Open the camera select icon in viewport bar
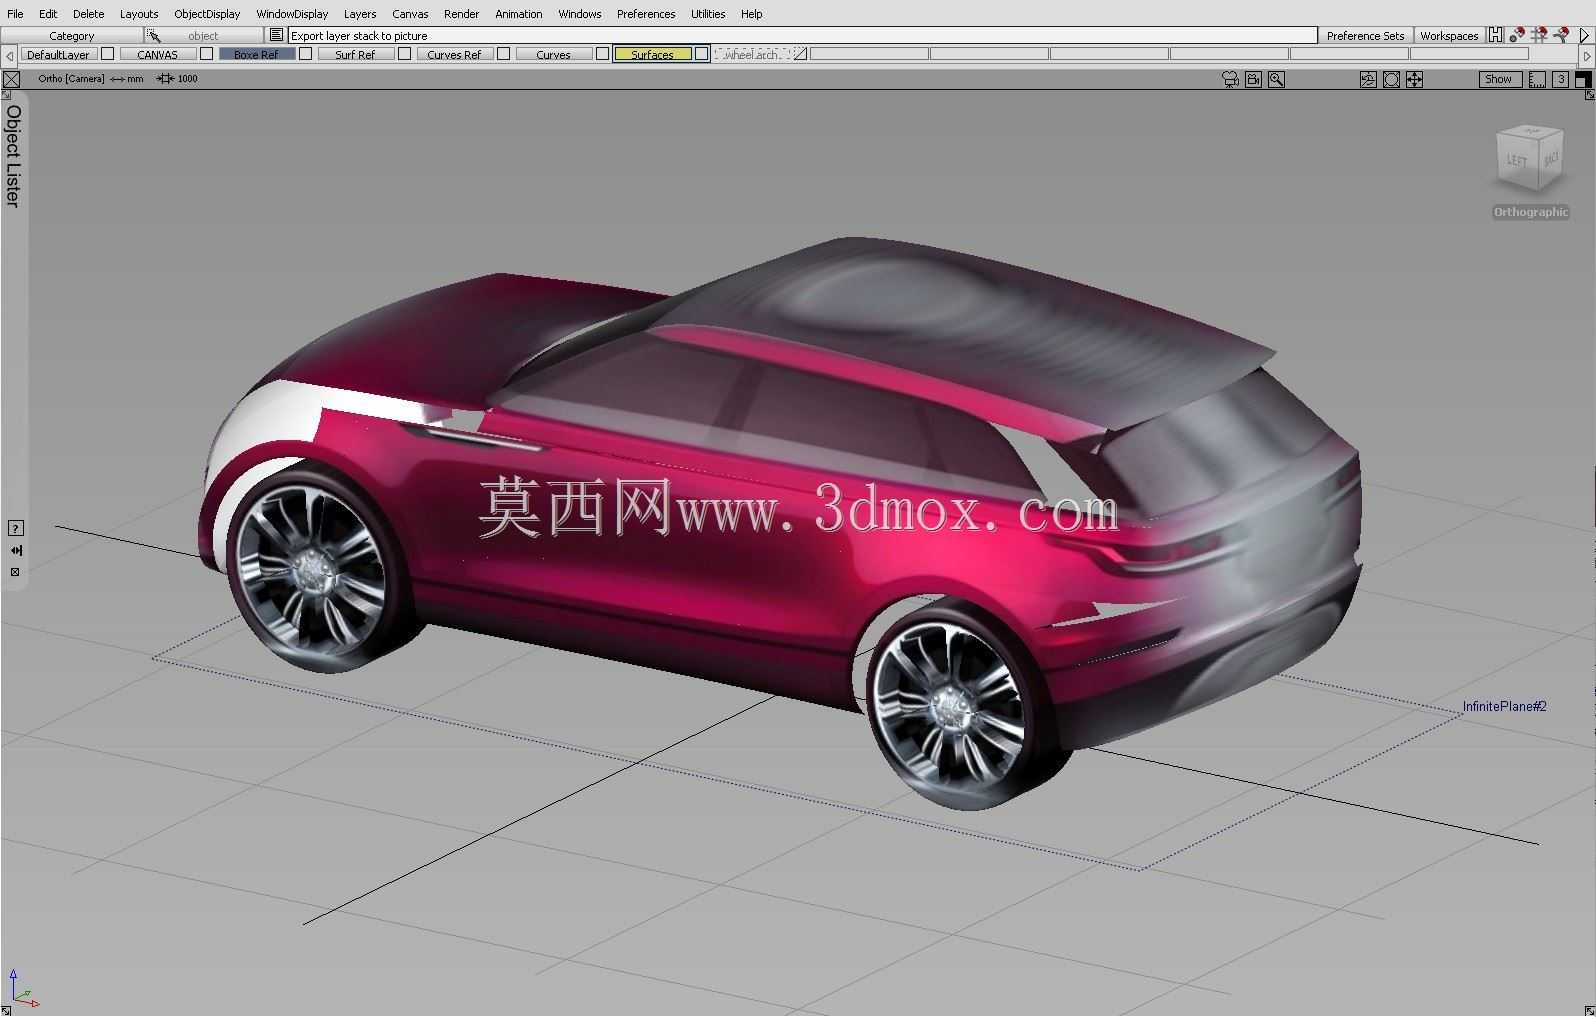Screen dimensions: 1596x1017 [1231, 79]
